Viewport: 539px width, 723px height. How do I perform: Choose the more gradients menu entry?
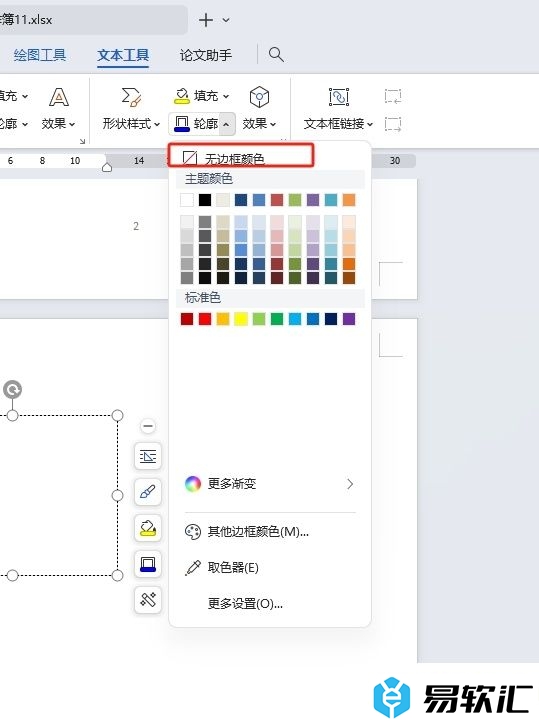[x=270, y=484]
